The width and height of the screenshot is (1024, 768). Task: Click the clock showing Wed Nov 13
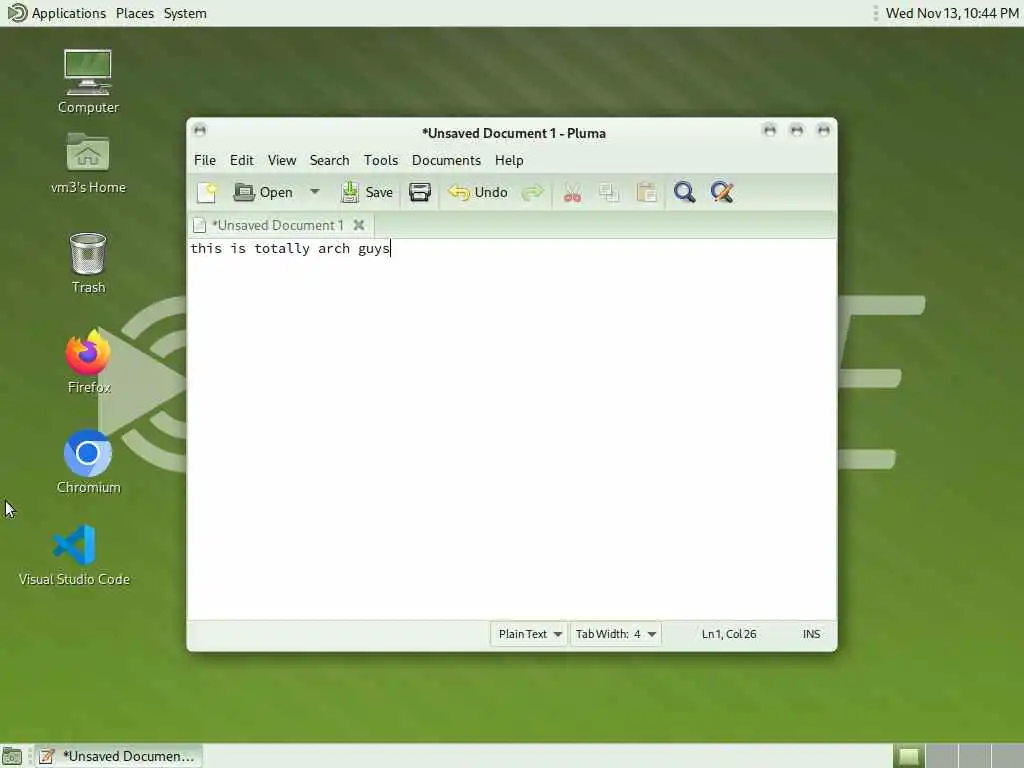[952, 13]
